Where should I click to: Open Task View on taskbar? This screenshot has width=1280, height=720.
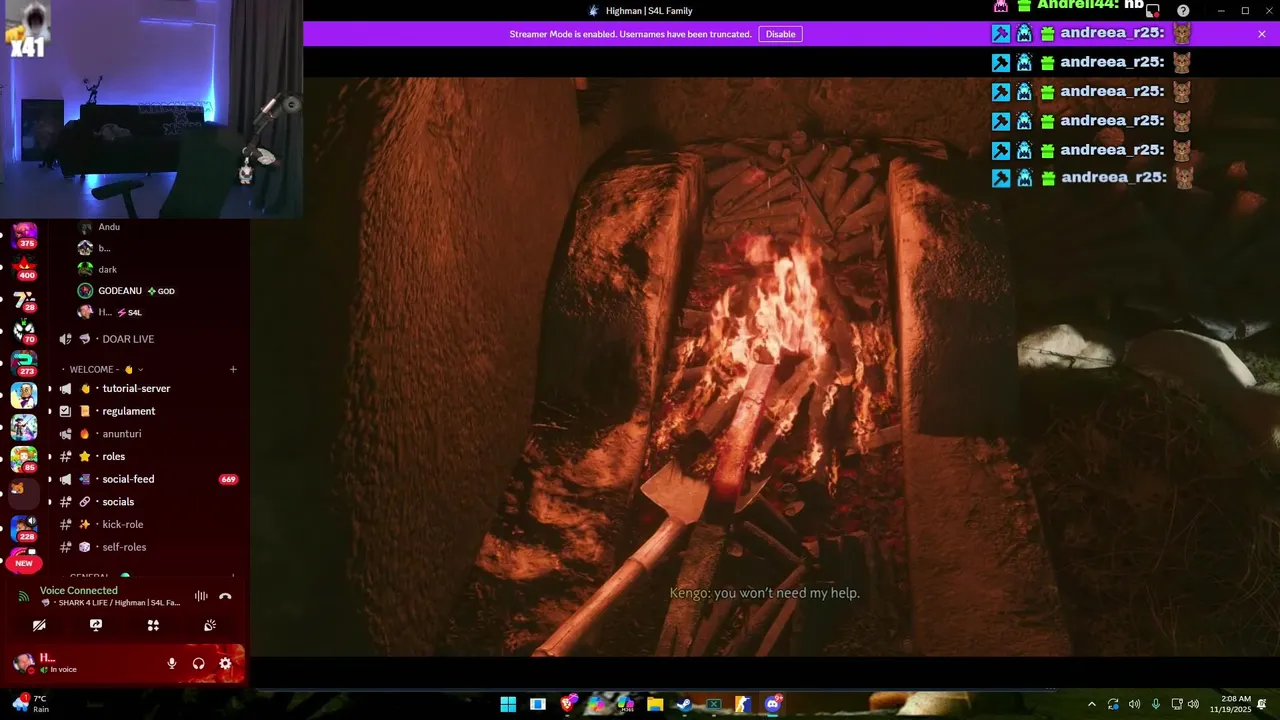(x=538, y=704)
